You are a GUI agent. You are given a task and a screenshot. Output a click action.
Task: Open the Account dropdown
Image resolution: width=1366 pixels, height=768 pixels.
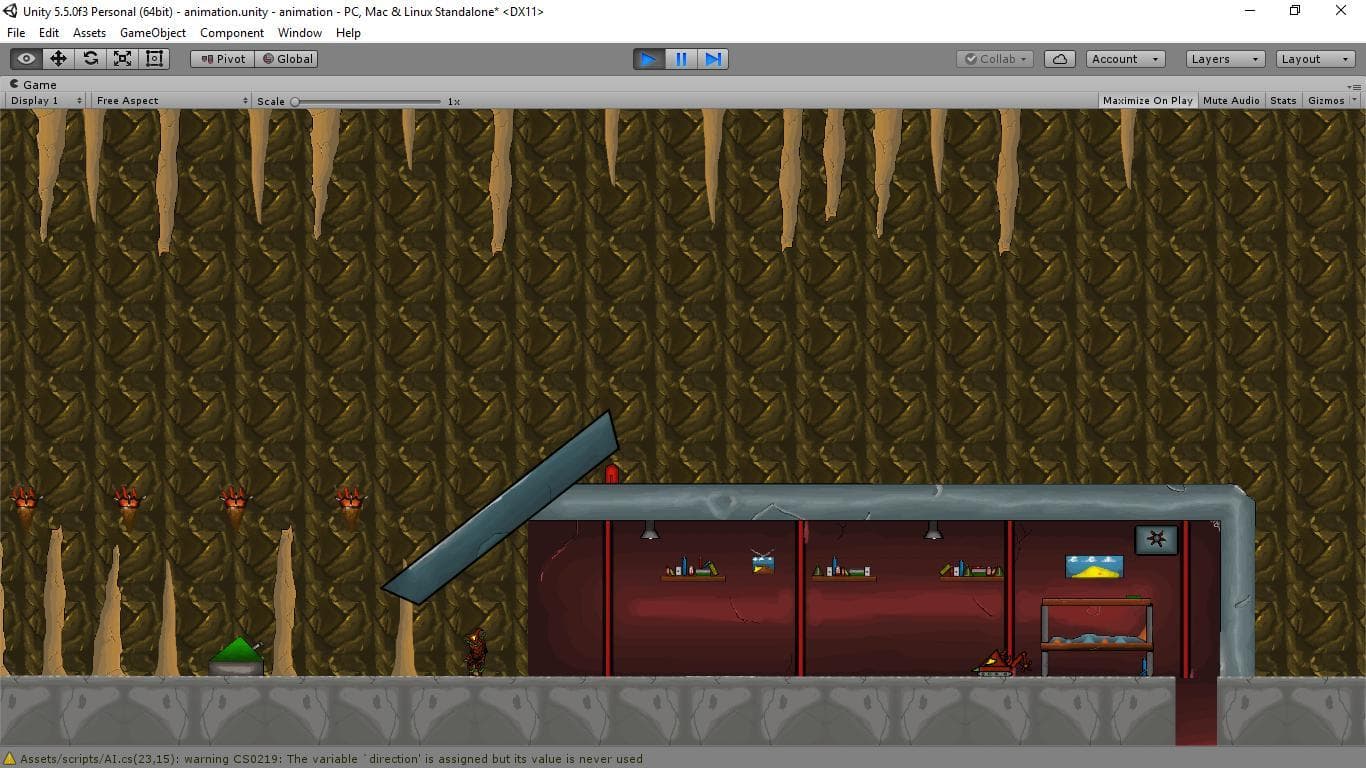click(x=1125, y=59)
